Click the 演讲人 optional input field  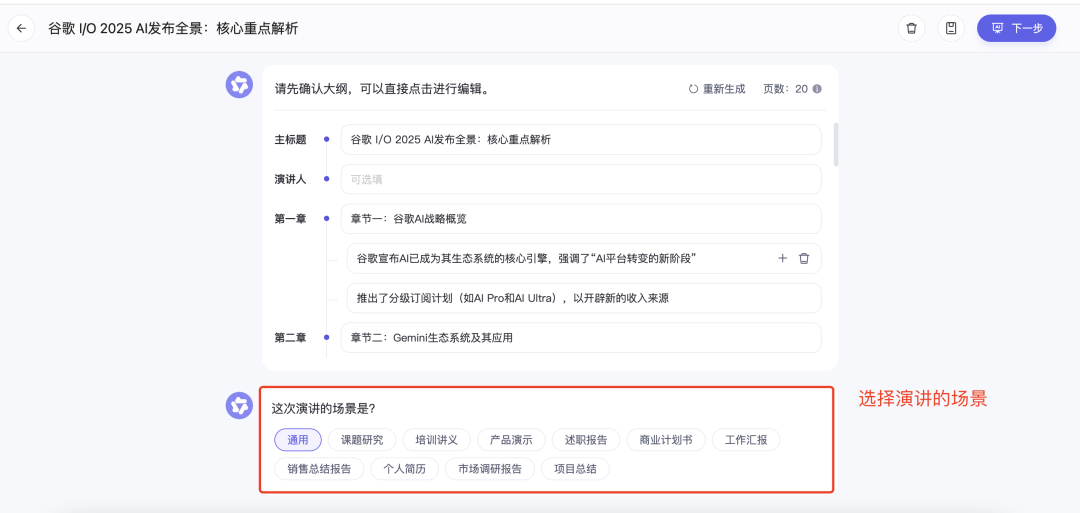581,179
